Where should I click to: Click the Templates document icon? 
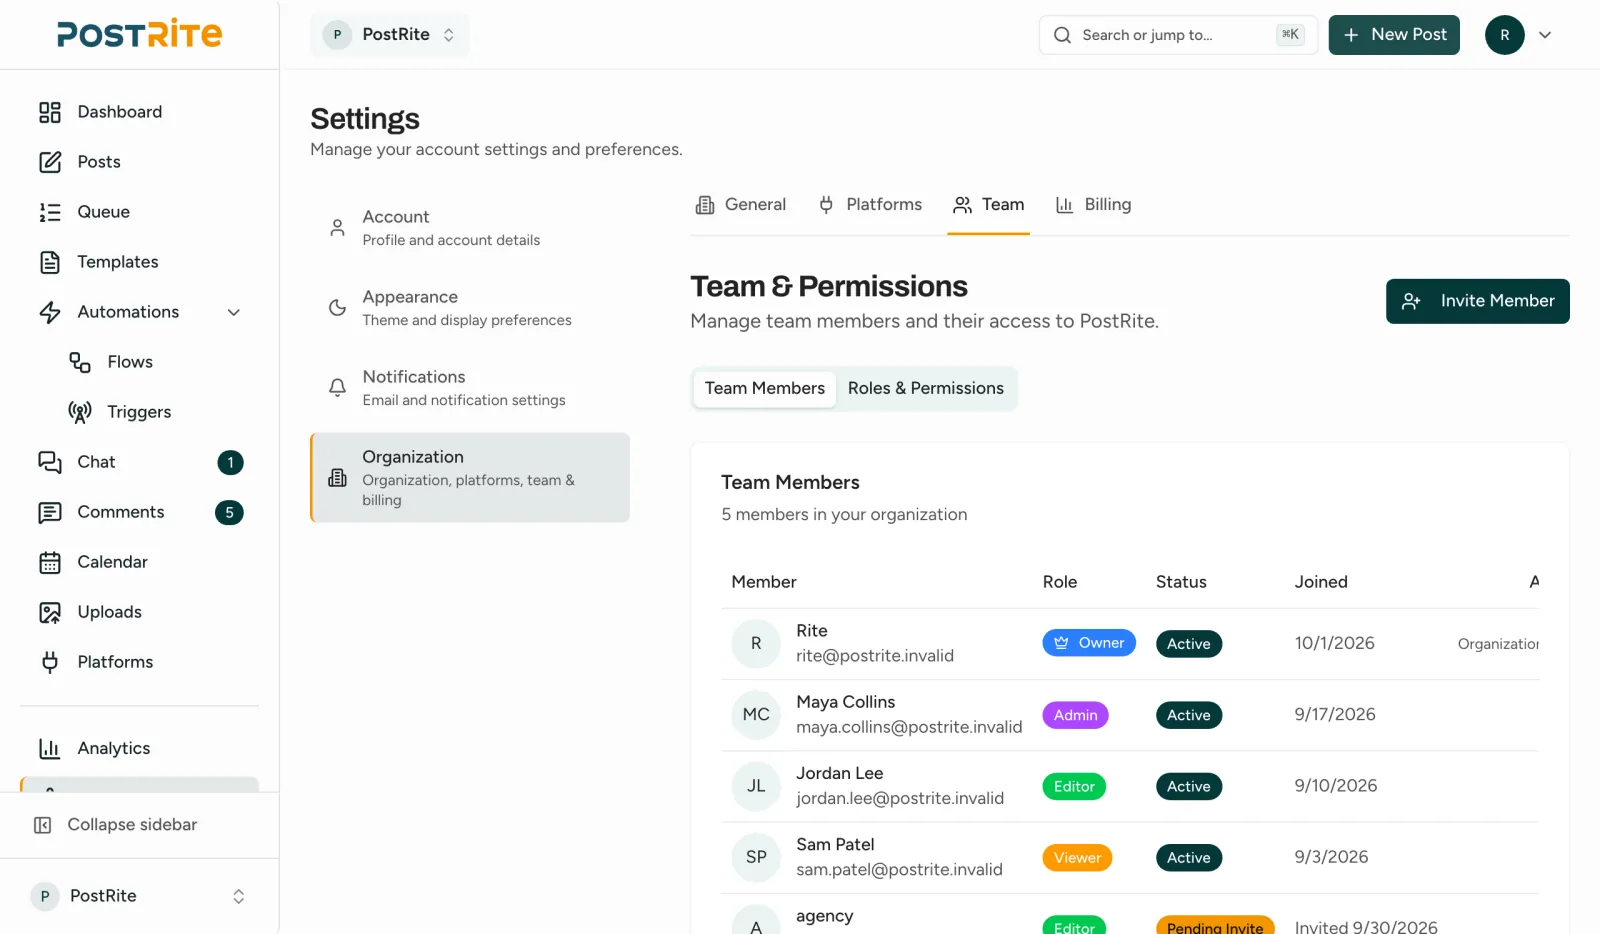pyautogui.click(x=50, y=262)
